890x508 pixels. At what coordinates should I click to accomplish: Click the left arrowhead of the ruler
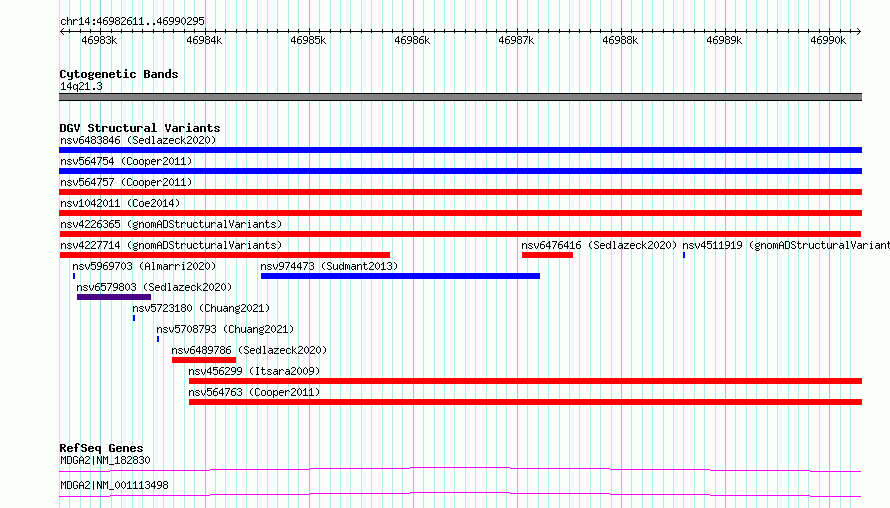[x=62, y=31]
